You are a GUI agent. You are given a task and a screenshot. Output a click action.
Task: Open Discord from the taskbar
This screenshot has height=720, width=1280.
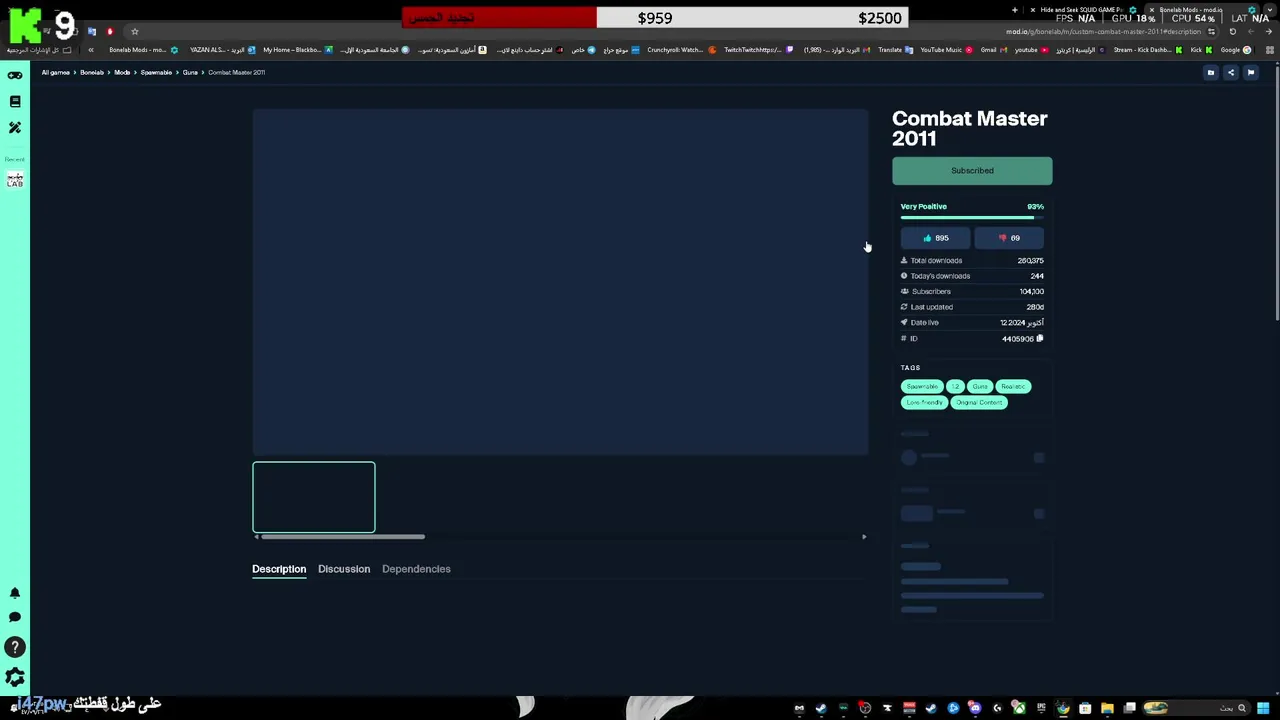point(975,708)
